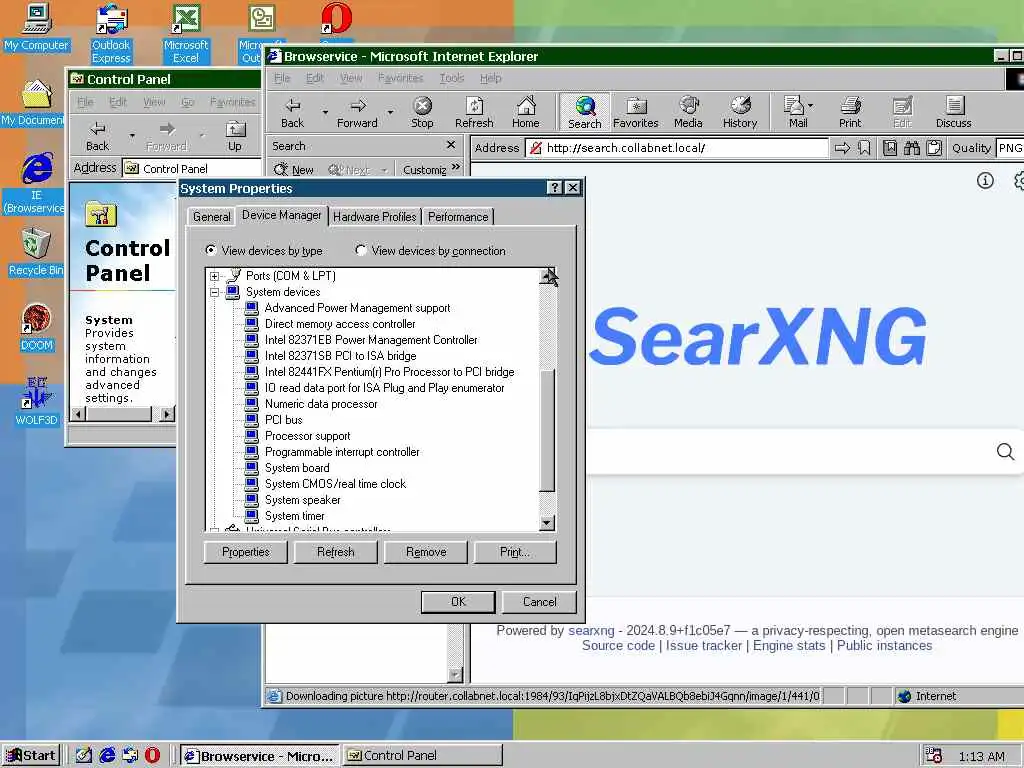Click the Up button in Control Panel window
Viewport: 1024px width, 768px height.
click(235, 136)
